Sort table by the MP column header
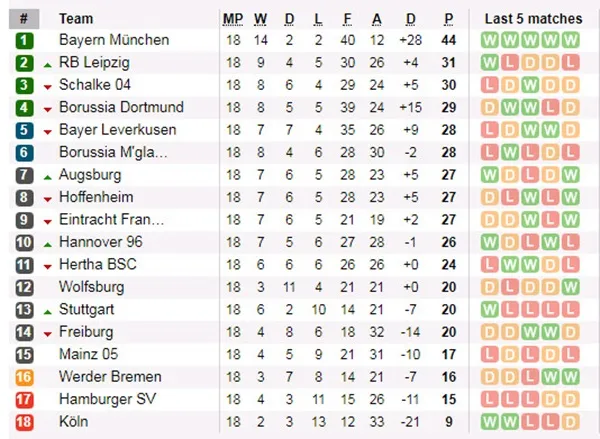The width and height of the screenshot is (600, 439). tap(233, 19)
